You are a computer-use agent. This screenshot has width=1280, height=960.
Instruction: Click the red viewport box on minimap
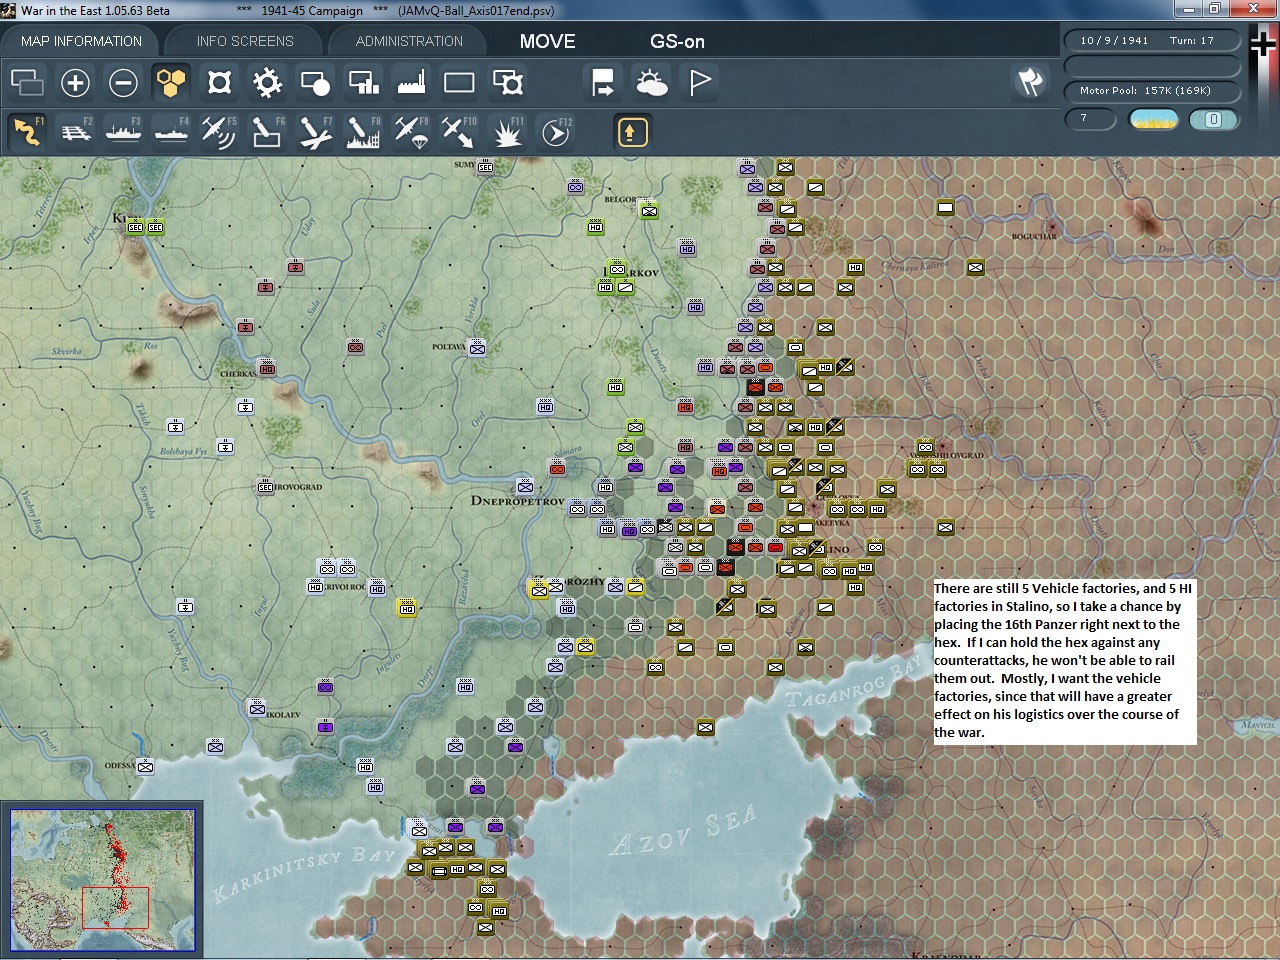115,908
